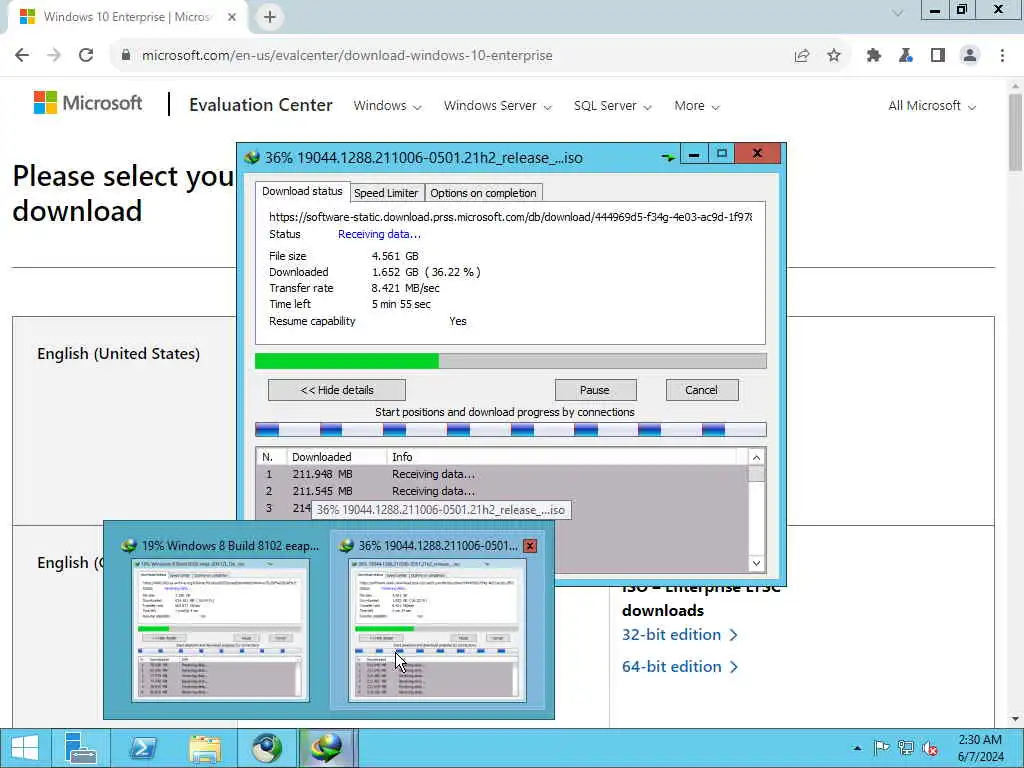This screenshot has height=768, width=1024.
Task: Switch to the Chromium browser taskbar icon
Action: tap(267, 748)
